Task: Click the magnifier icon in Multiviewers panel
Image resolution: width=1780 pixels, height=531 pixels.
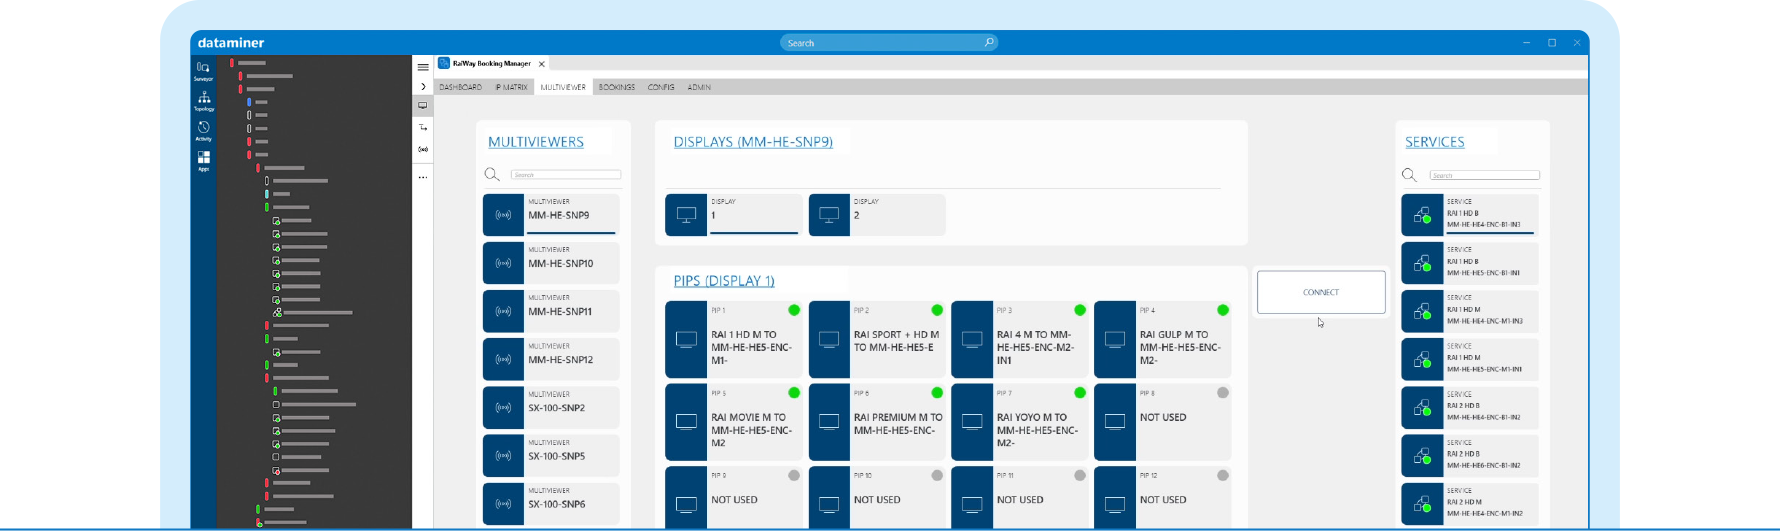Action: (x=492, y=174)
